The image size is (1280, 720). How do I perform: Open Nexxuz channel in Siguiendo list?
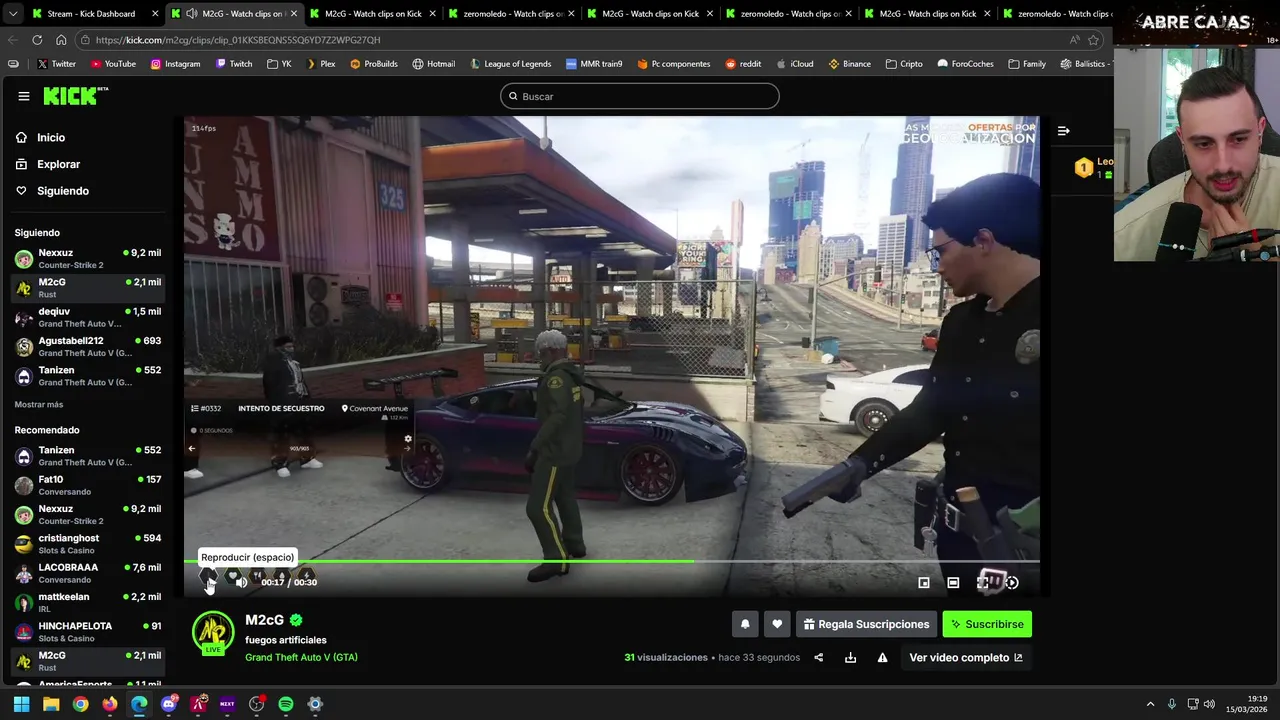point(88,259)
